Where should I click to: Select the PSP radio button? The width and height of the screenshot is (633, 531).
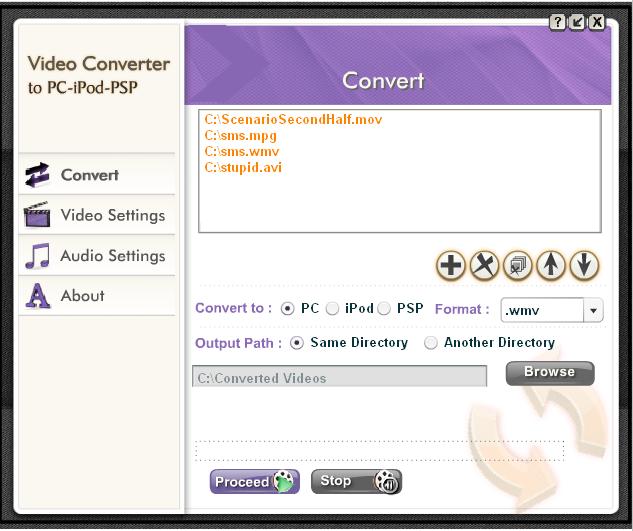[x=384, y=309]
